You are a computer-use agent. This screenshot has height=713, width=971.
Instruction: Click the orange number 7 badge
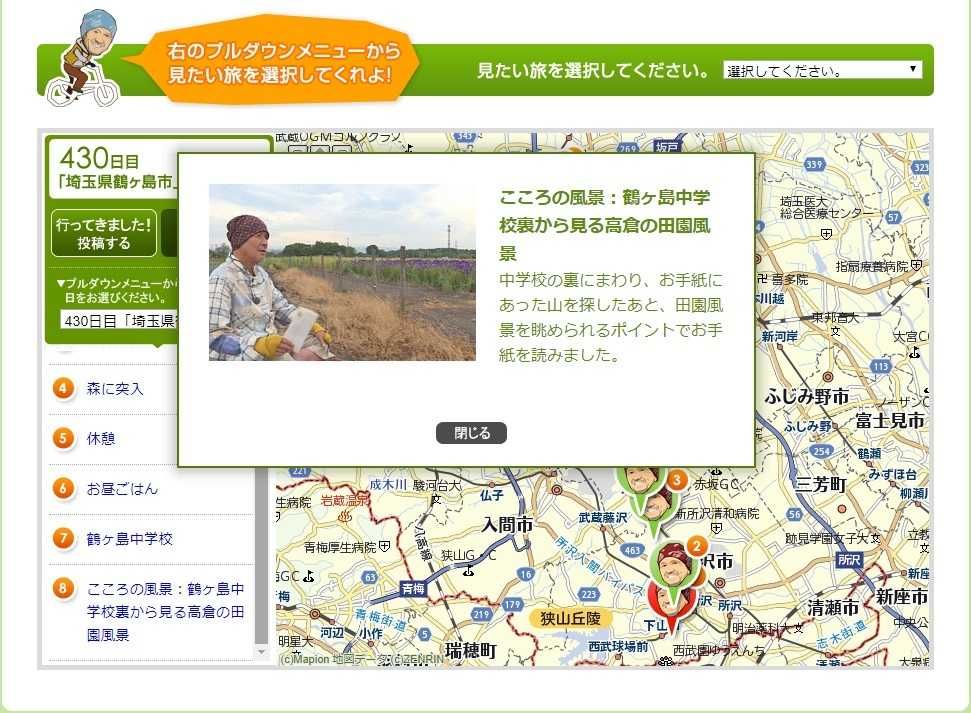(63, 539)
